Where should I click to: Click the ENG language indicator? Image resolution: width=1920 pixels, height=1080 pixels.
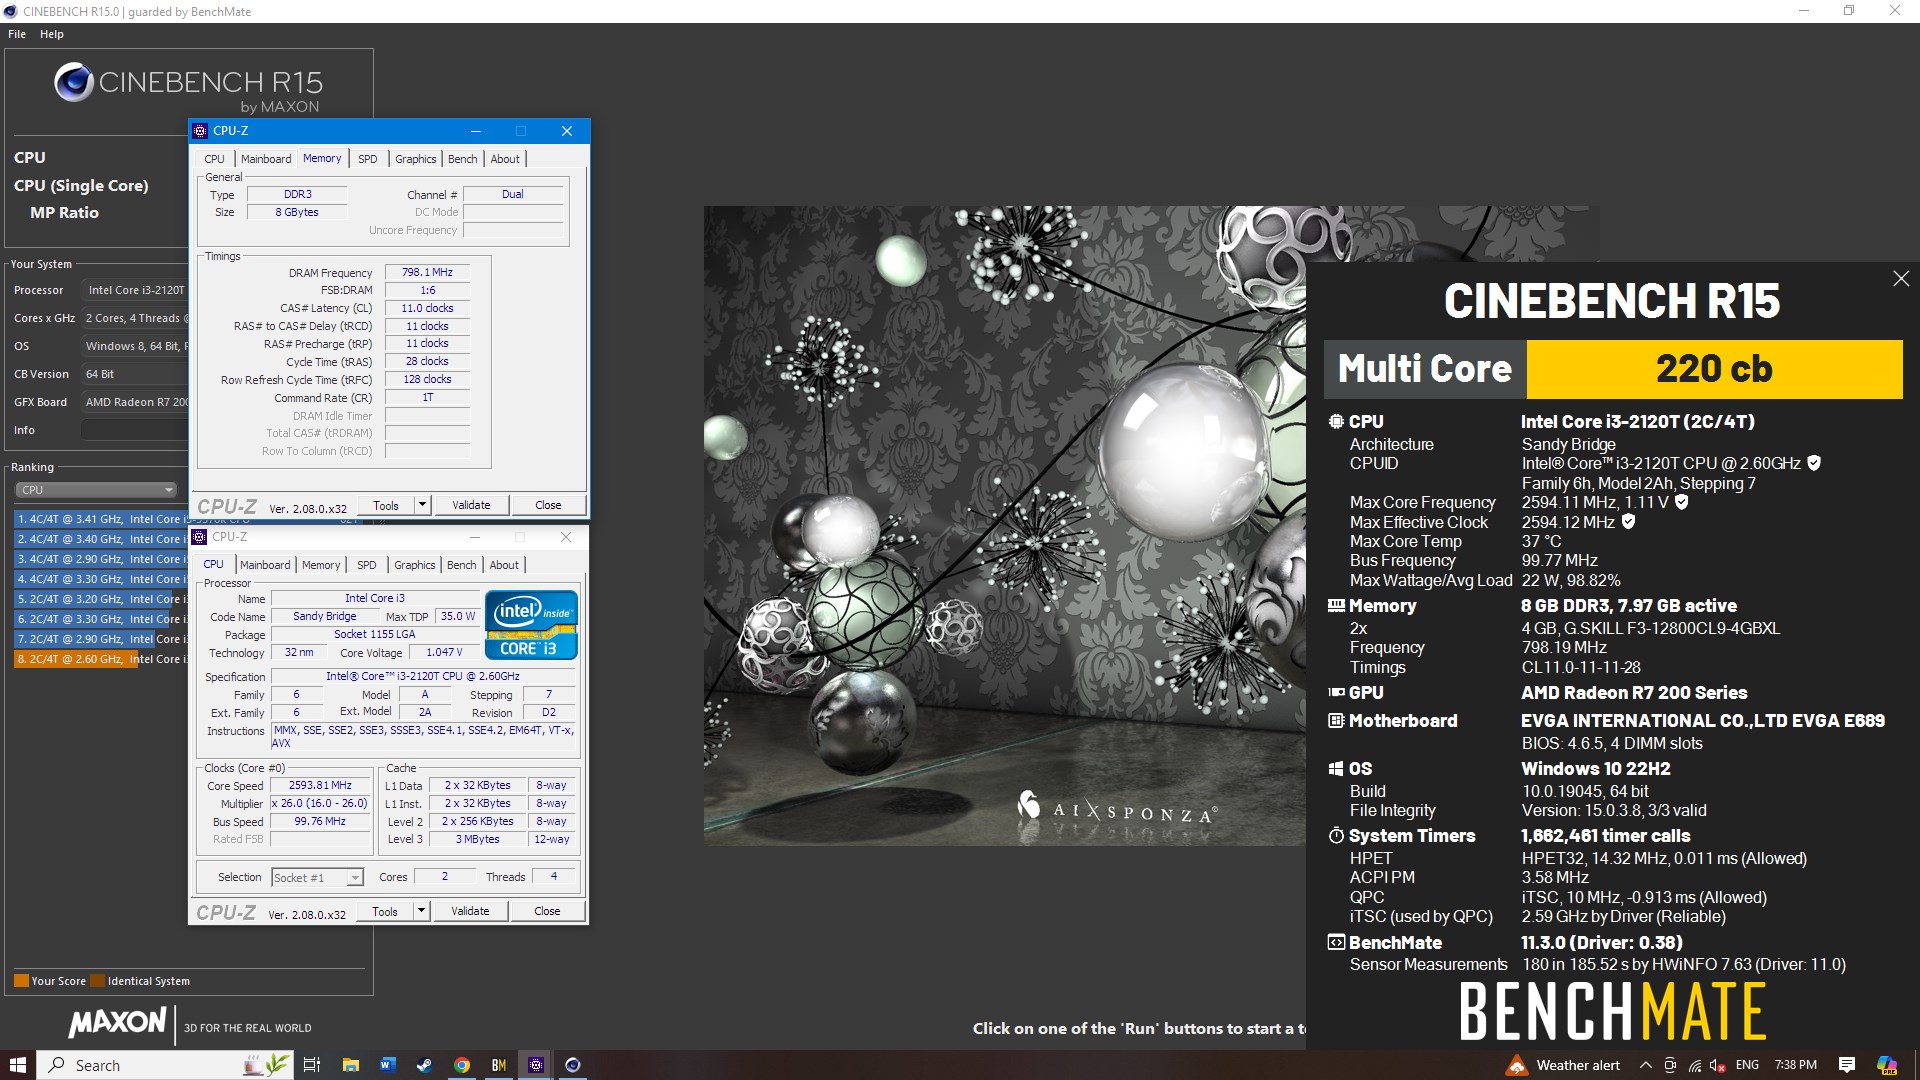1747,1065
